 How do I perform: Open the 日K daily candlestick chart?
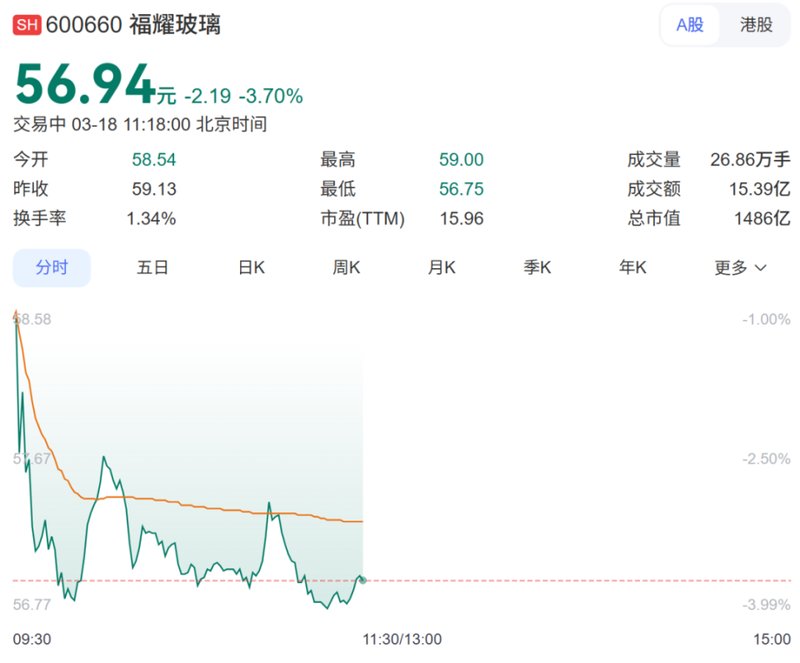click(x=249, y=267)
